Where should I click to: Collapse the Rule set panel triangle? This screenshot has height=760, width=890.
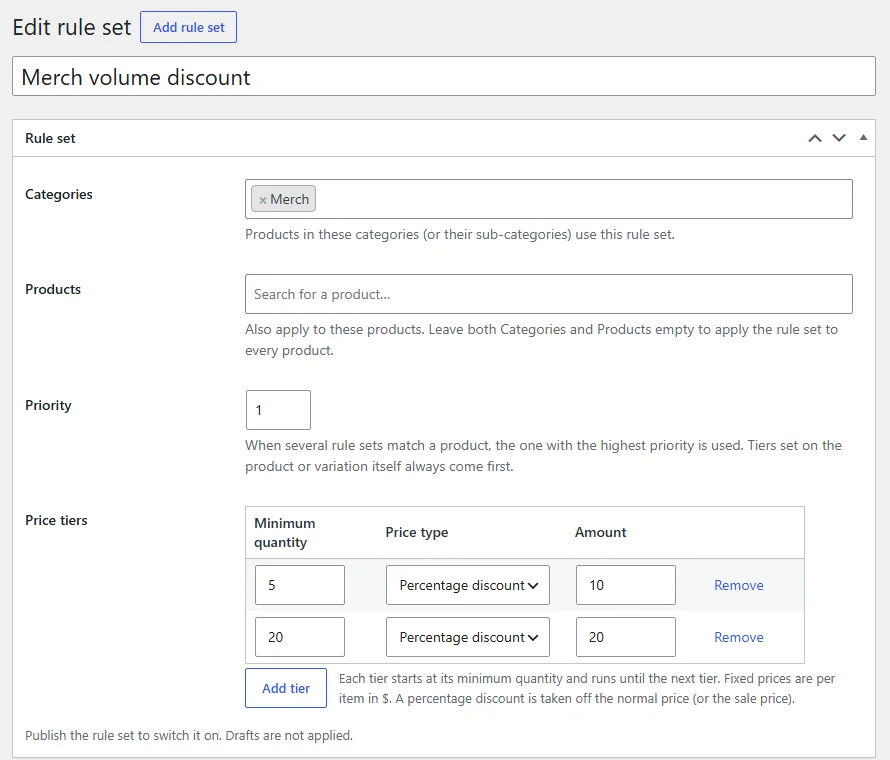863,137
